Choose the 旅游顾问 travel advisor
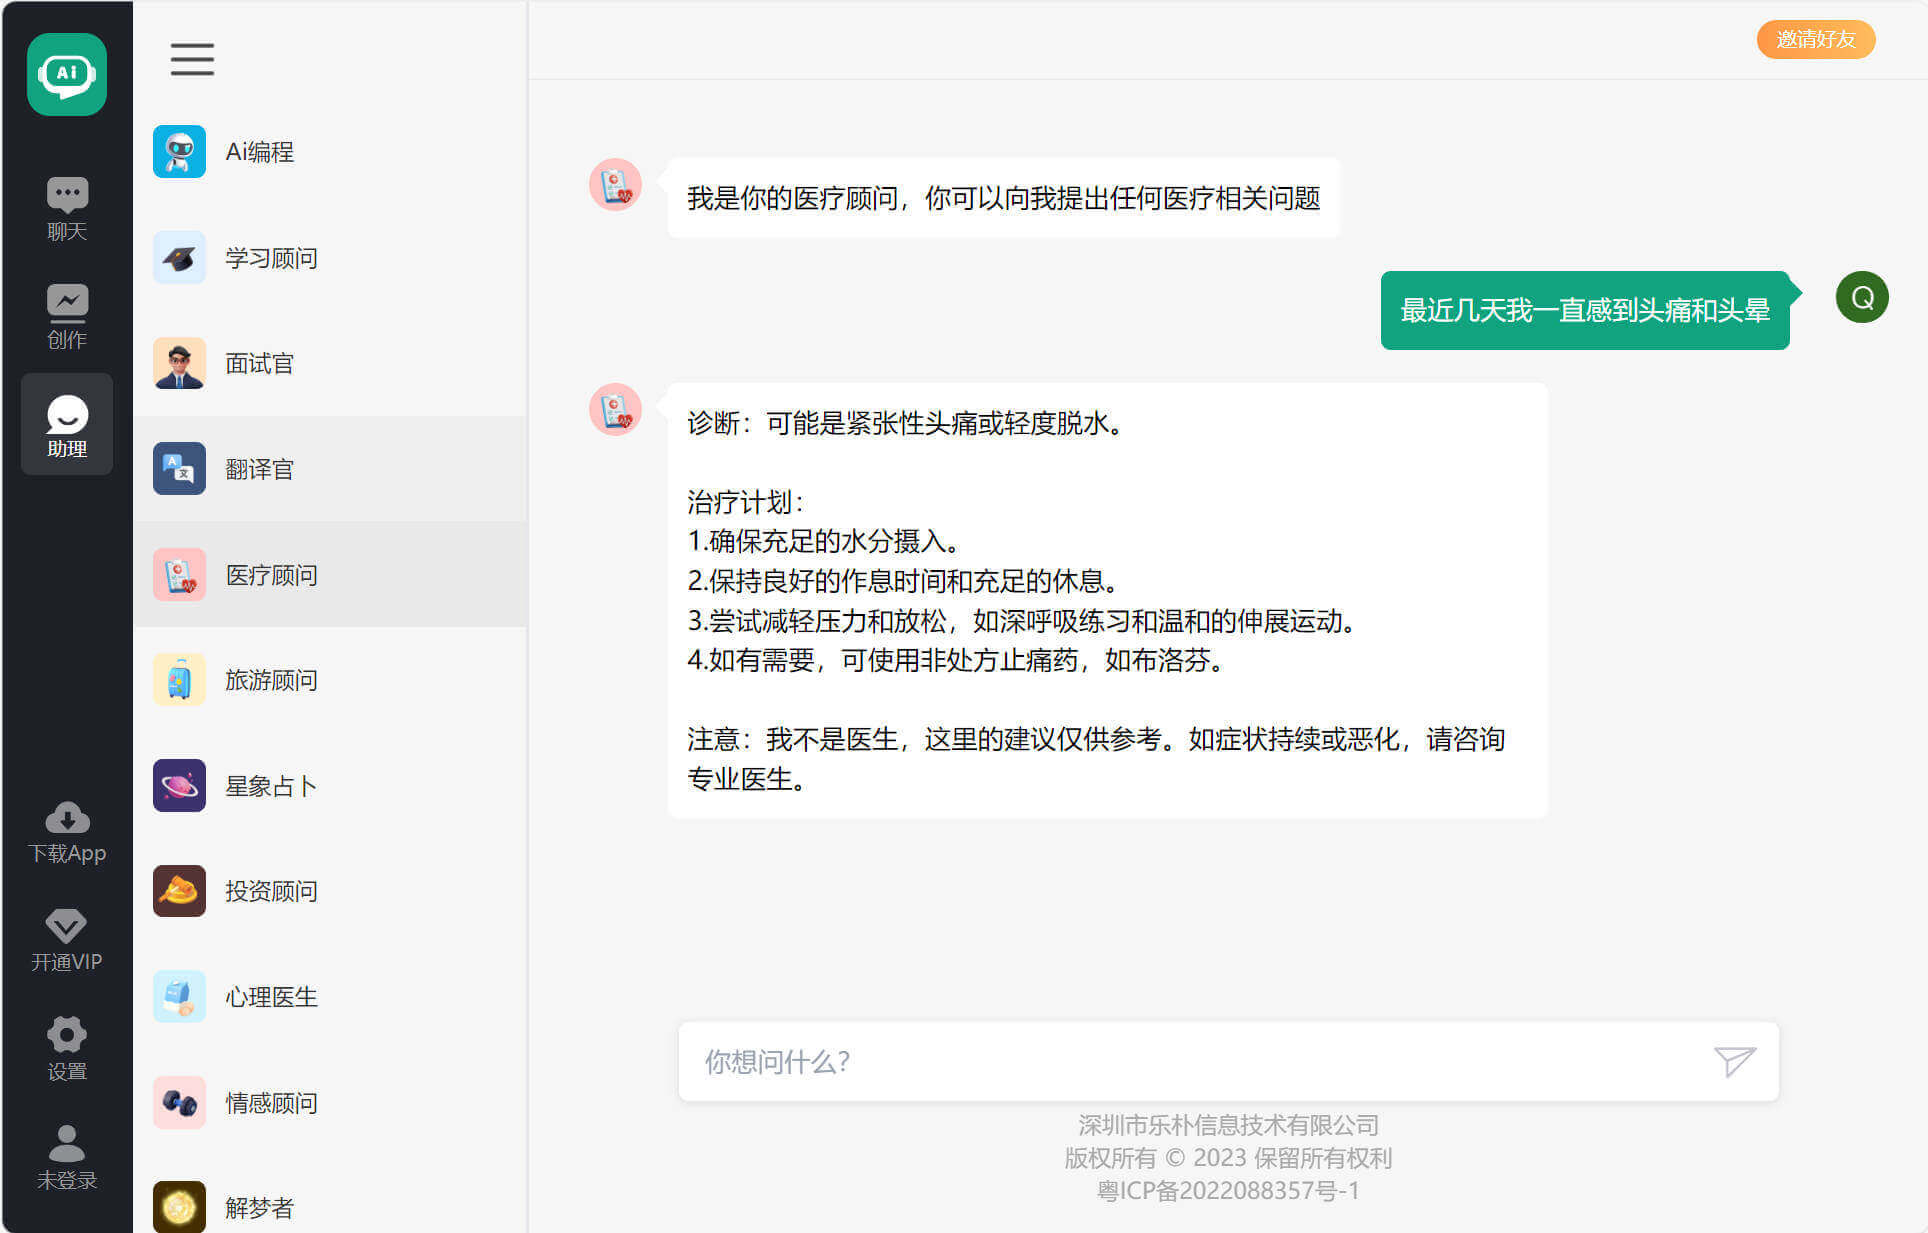The image size is (1928, 1233). [270, 680]
